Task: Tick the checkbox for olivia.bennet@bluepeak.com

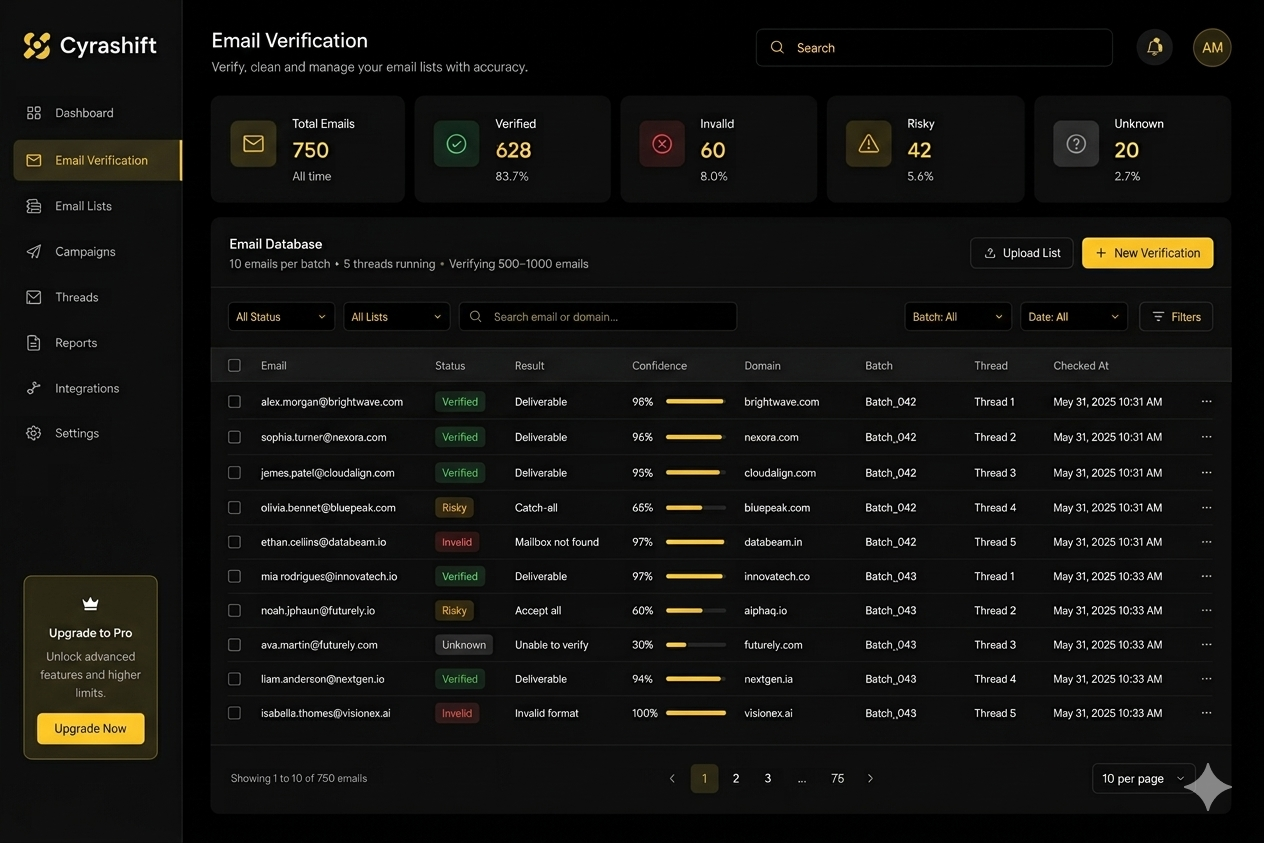Action: pos(234,507)
